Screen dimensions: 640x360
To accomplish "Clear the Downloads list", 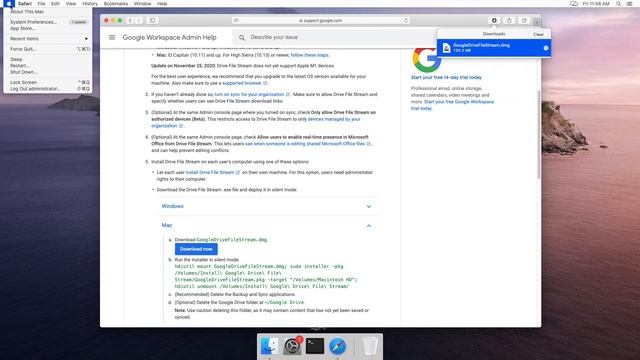I will [538, 34].
